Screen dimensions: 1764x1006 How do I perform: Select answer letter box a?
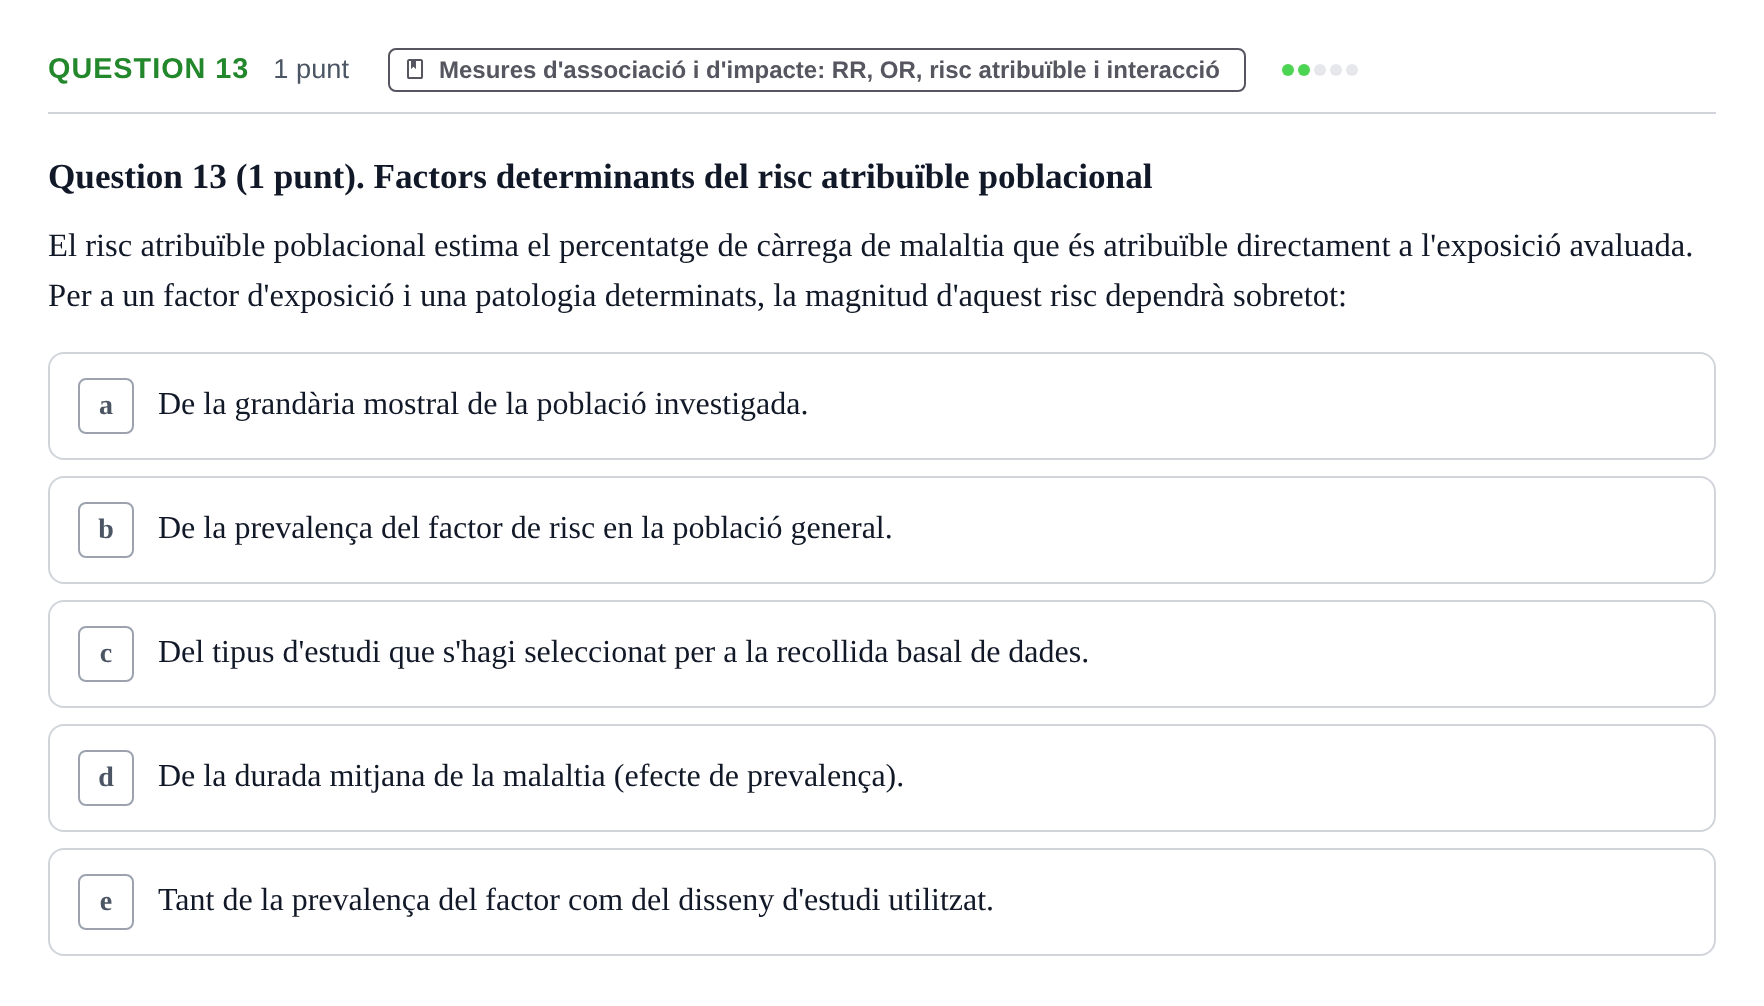[106, 406]
